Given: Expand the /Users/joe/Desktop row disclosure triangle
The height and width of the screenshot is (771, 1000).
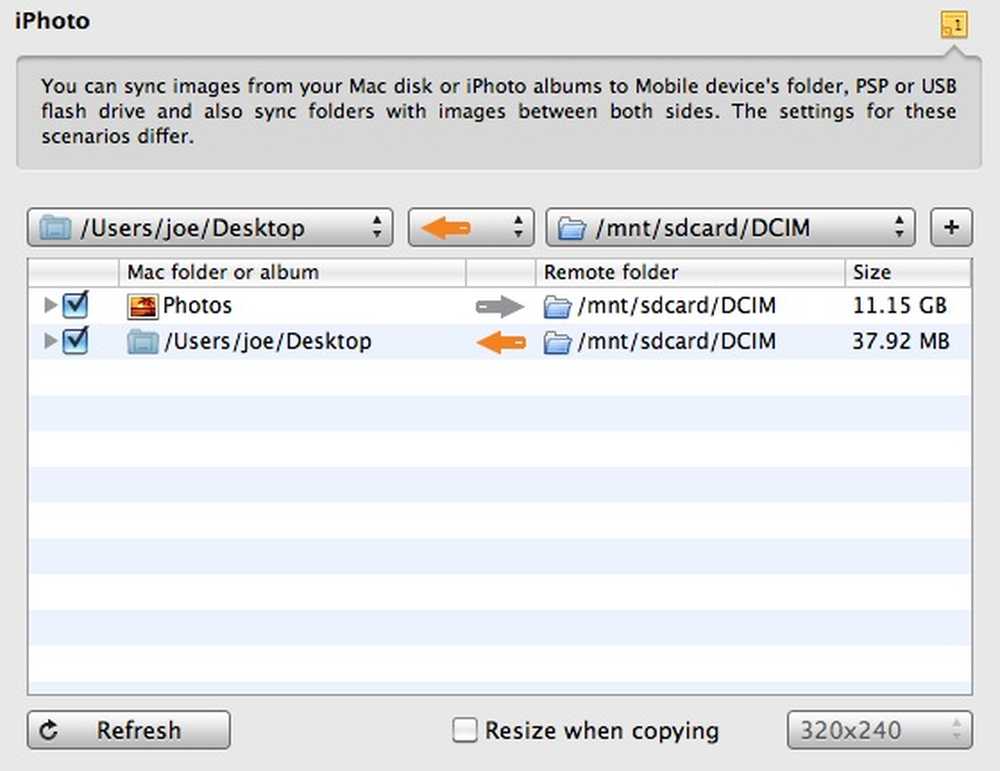Looking at the screenshot, I should (x=50, y=341).
